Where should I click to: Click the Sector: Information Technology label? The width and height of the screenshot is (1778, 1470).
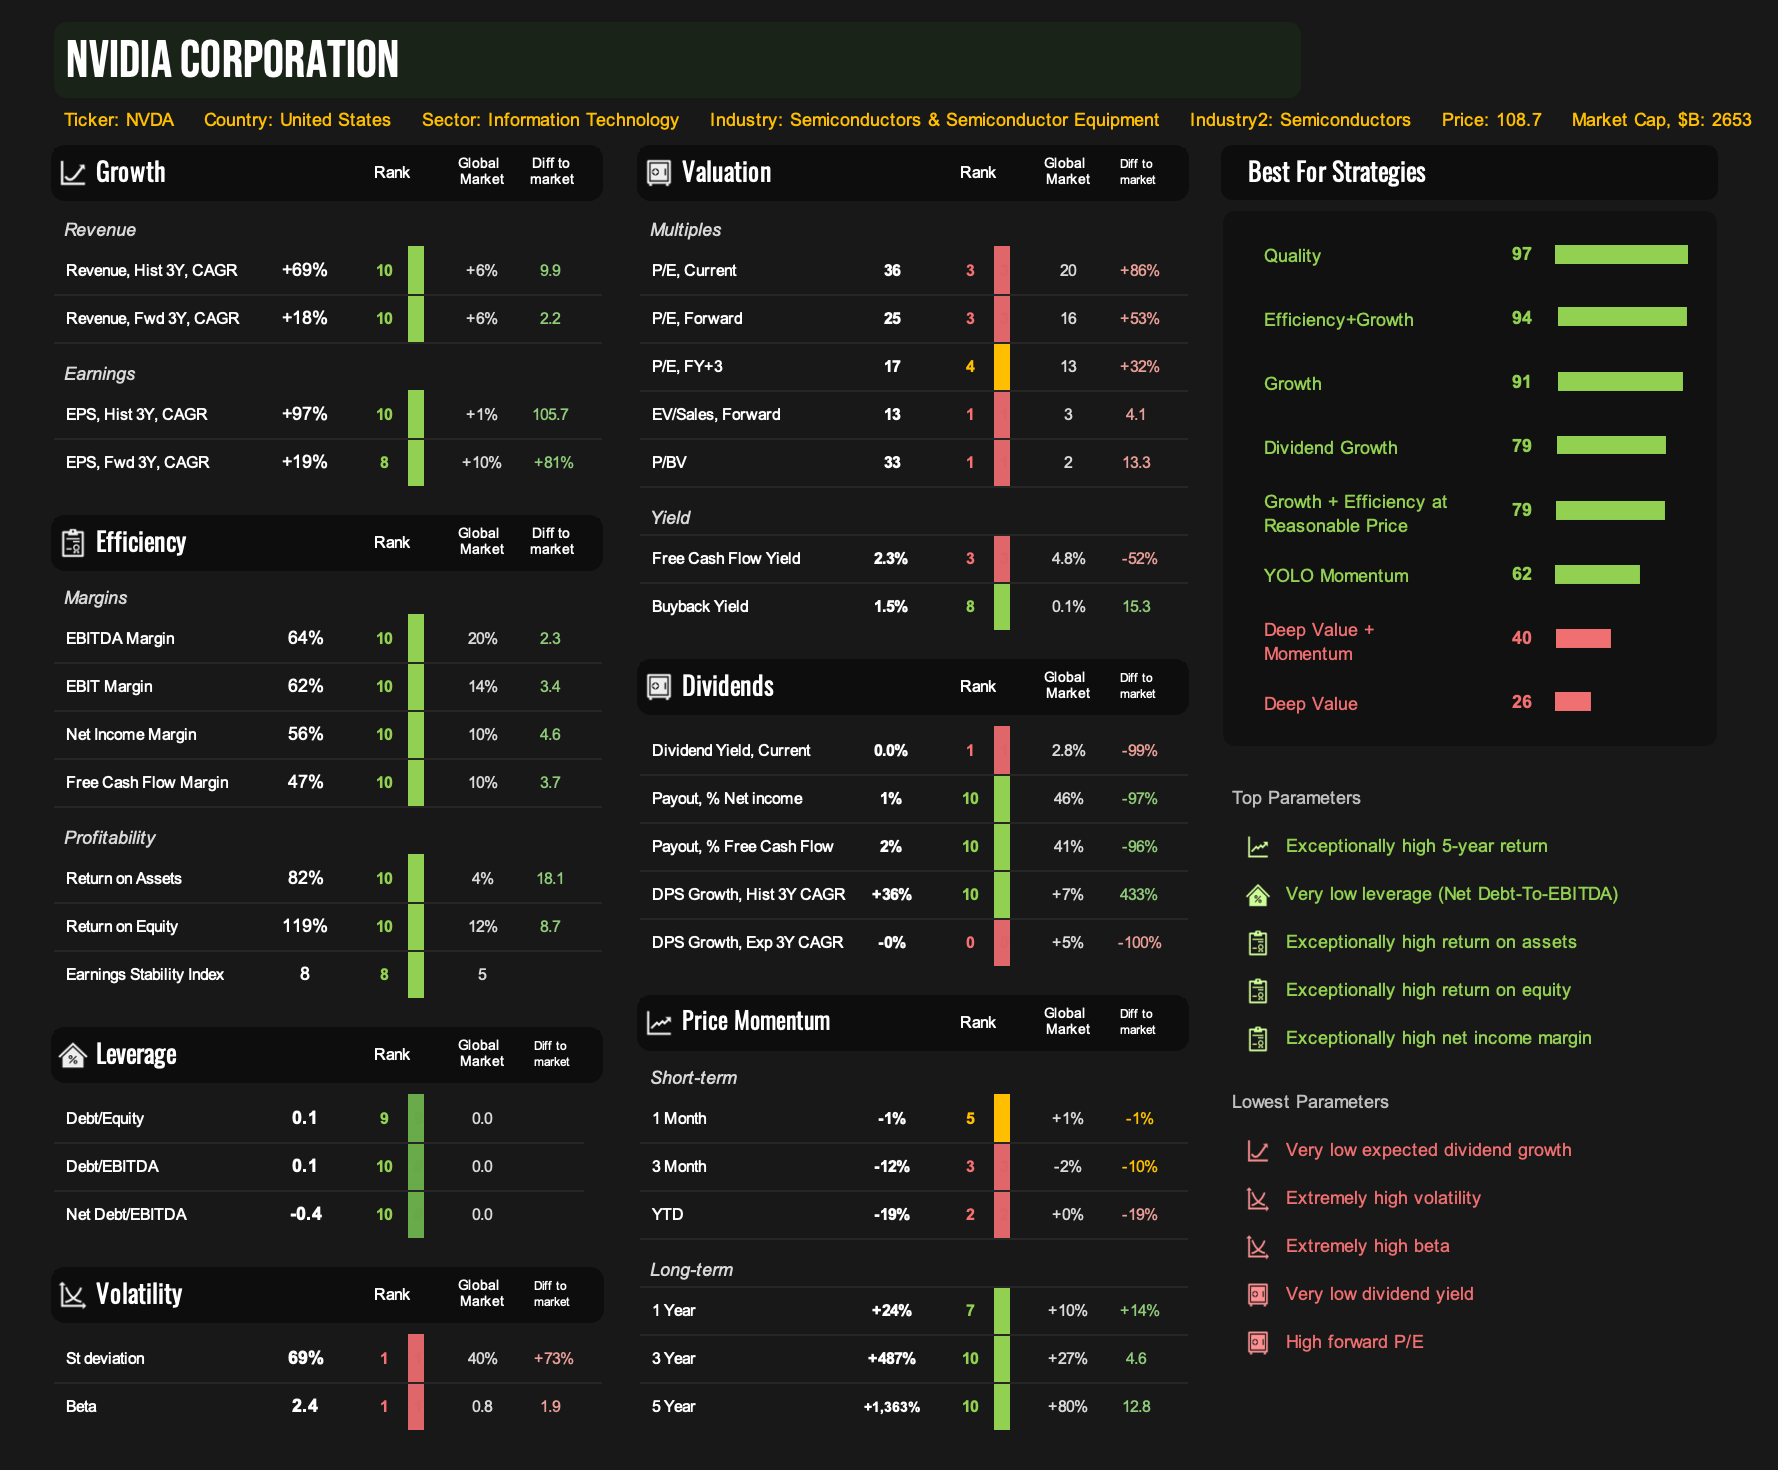[550, 120]
